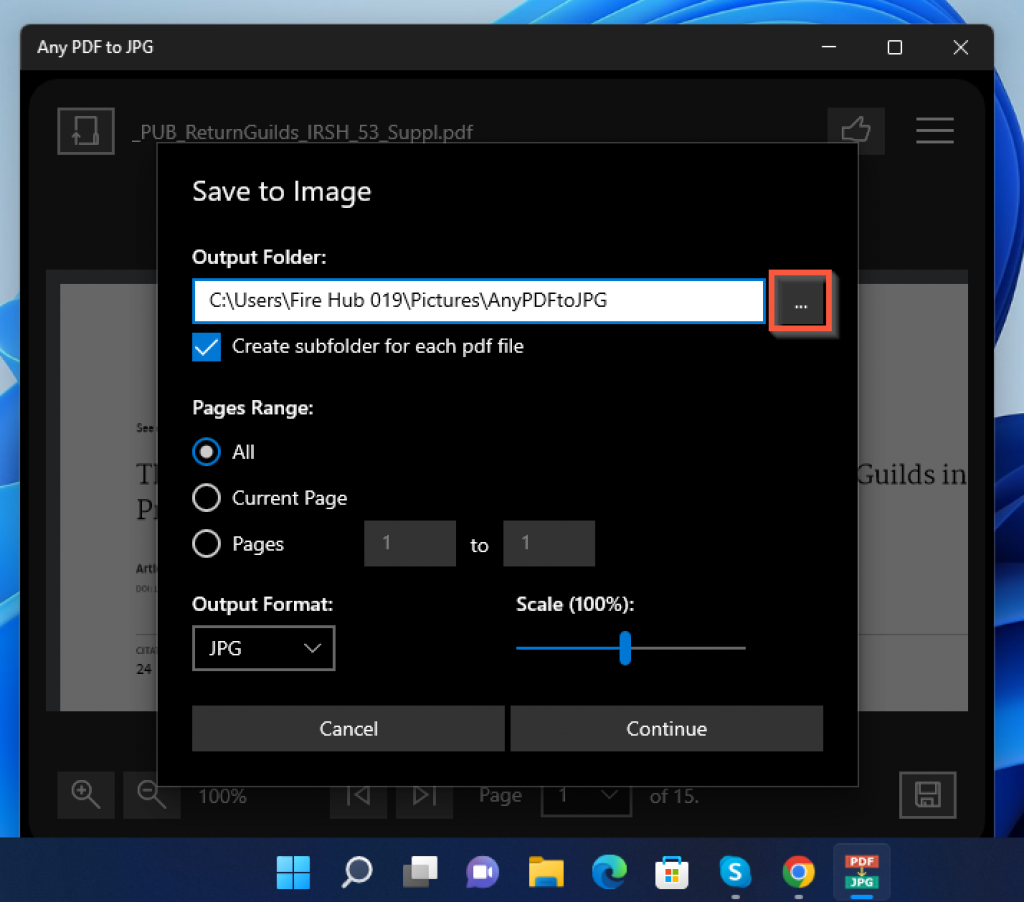The height and width of the screenshot is (902, 1024).
Task: Open the JPG Output Format dropdown
Action: (264, 648)
